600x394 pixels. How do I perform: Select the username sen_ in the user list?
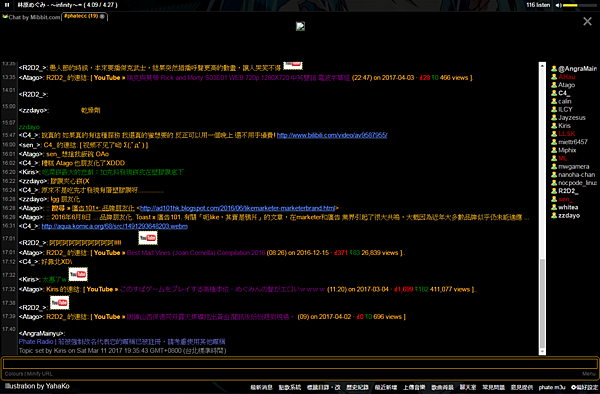[565, 199]
